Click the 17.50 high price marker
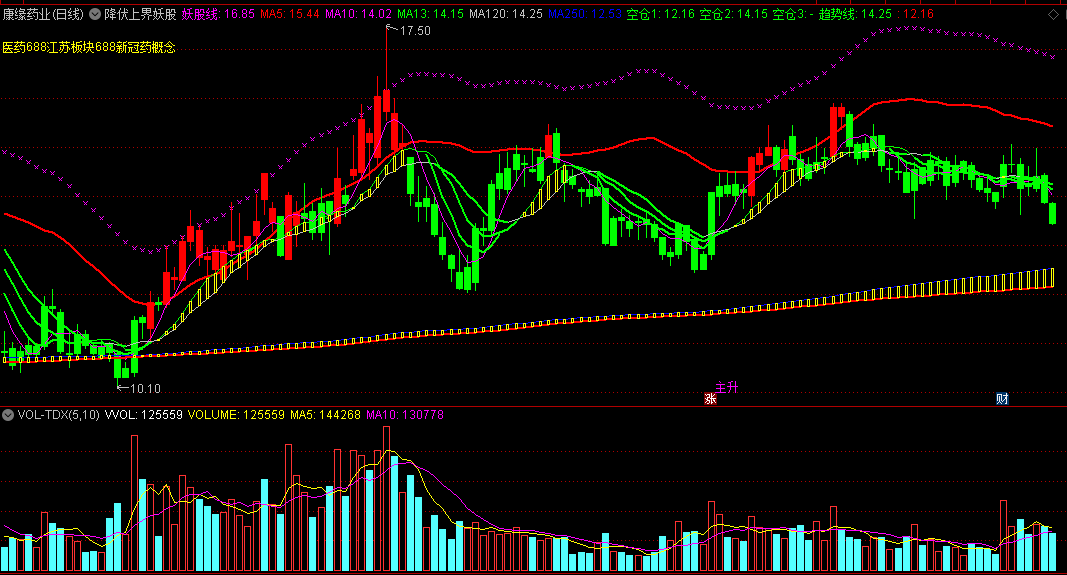Screen dimensions: 1067x575 click(415, 31)
